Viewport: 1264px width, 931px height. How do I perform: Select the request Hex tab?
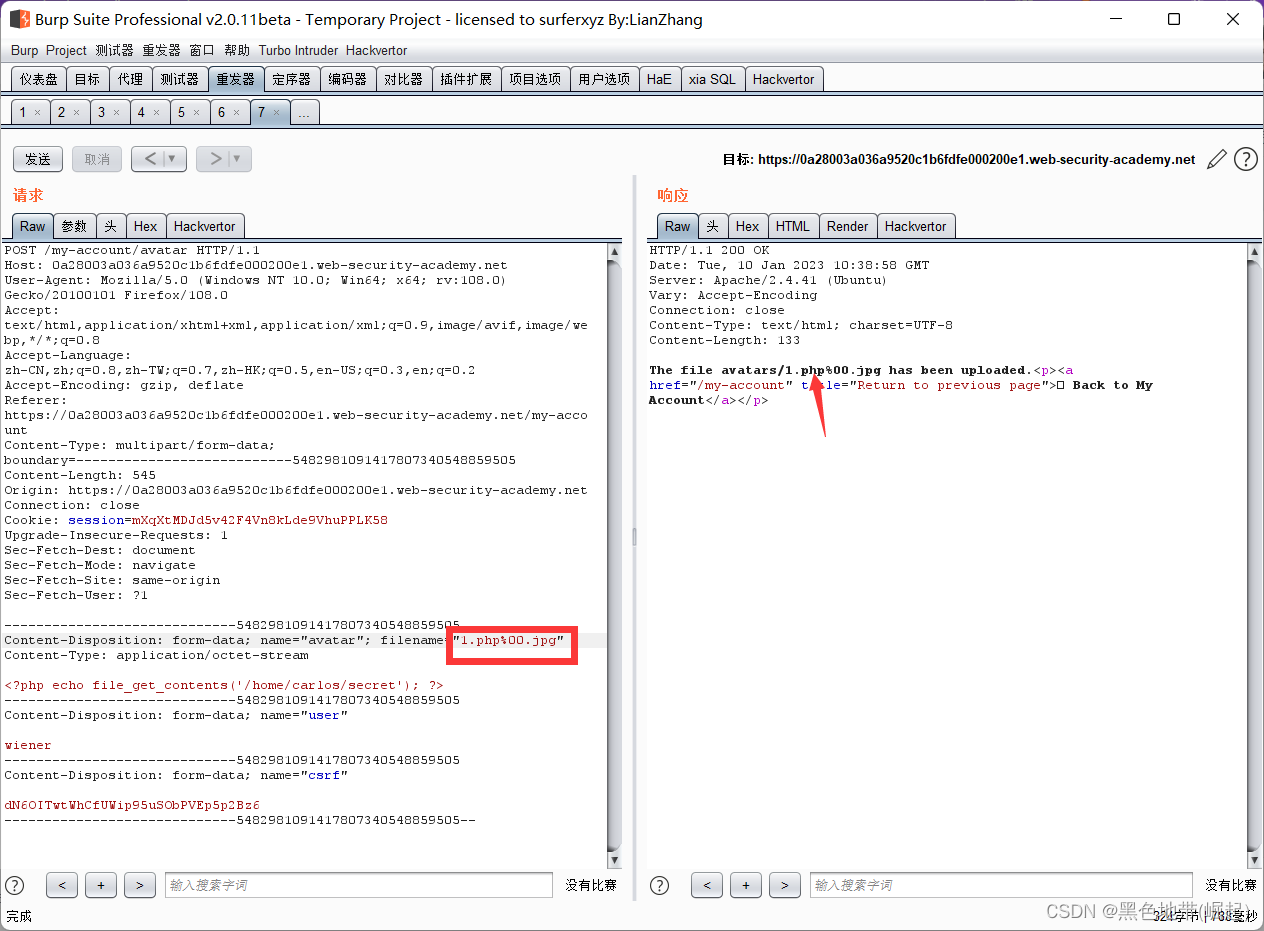pos(146,226)
